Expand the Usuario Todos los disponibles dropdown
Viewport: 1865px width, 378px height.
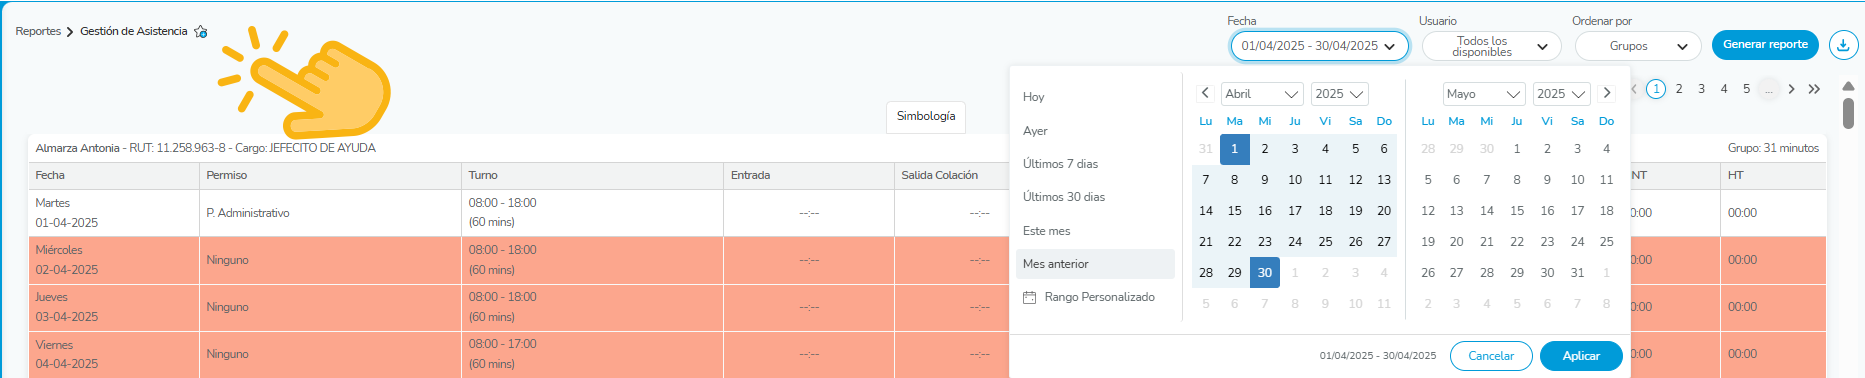[x=1491, y=46]
